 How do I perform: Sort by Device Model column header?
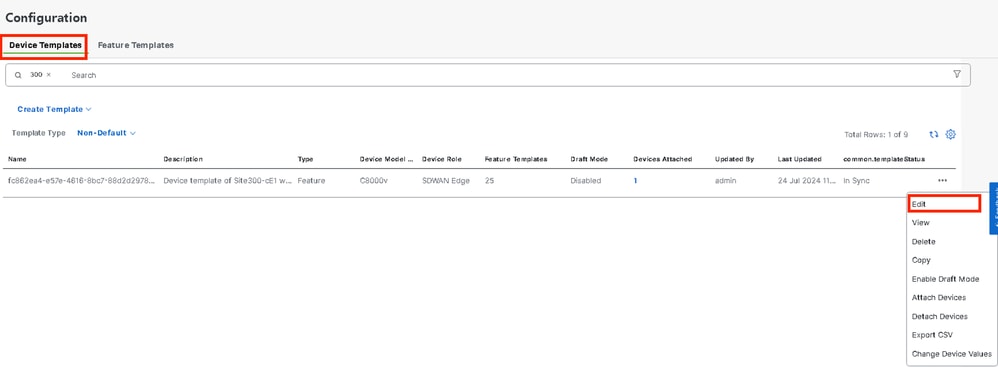click(386, 159)
